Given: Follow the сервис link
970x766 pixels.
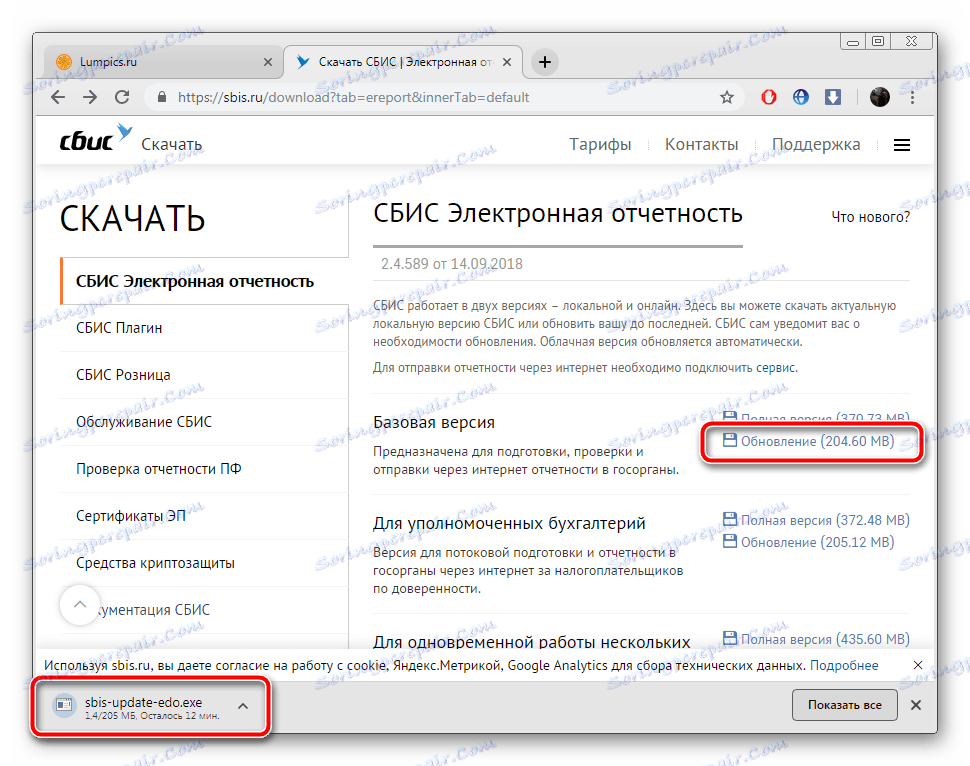Looking at the screenshot, I should click(776, 368).
